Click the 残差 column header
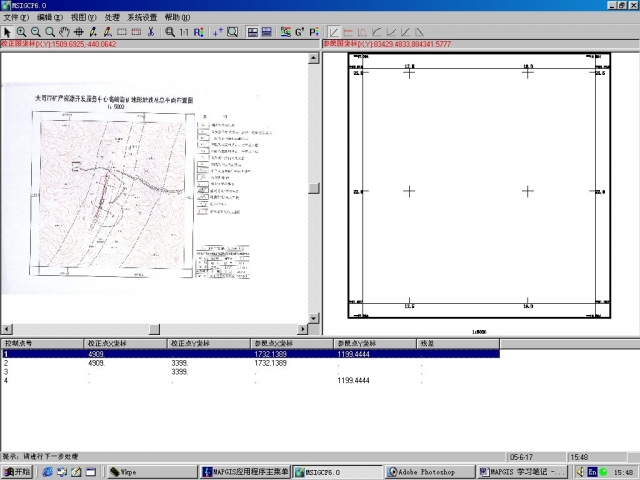Image resolution: width=640 pixels, height=480 pixels. click(440, 343)
